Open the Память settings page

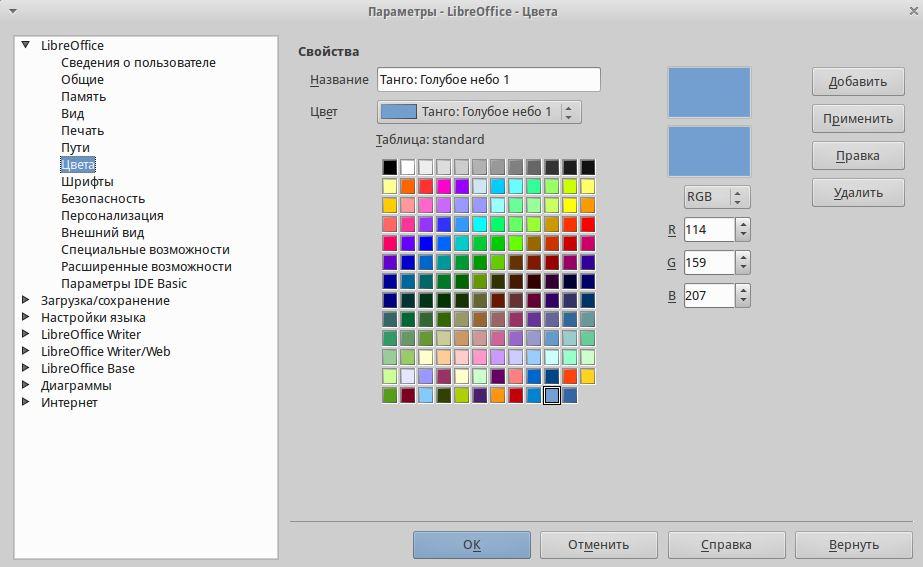pyautogui.click(x=84, y=97)
